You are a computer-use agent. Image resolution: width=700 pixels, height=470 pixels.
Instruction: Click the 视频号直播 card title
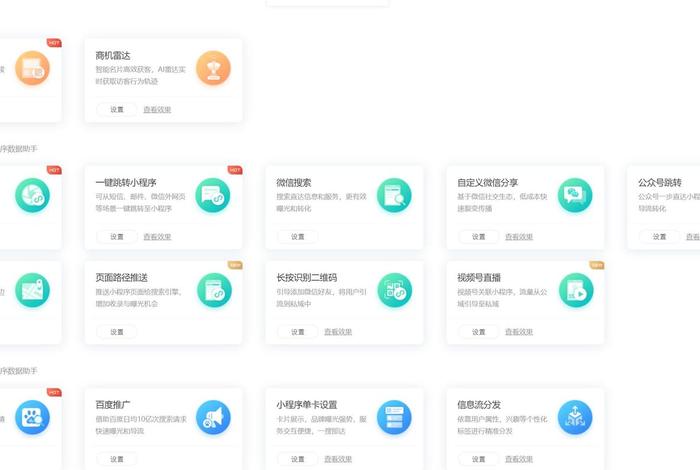click(x=479, y=278)
